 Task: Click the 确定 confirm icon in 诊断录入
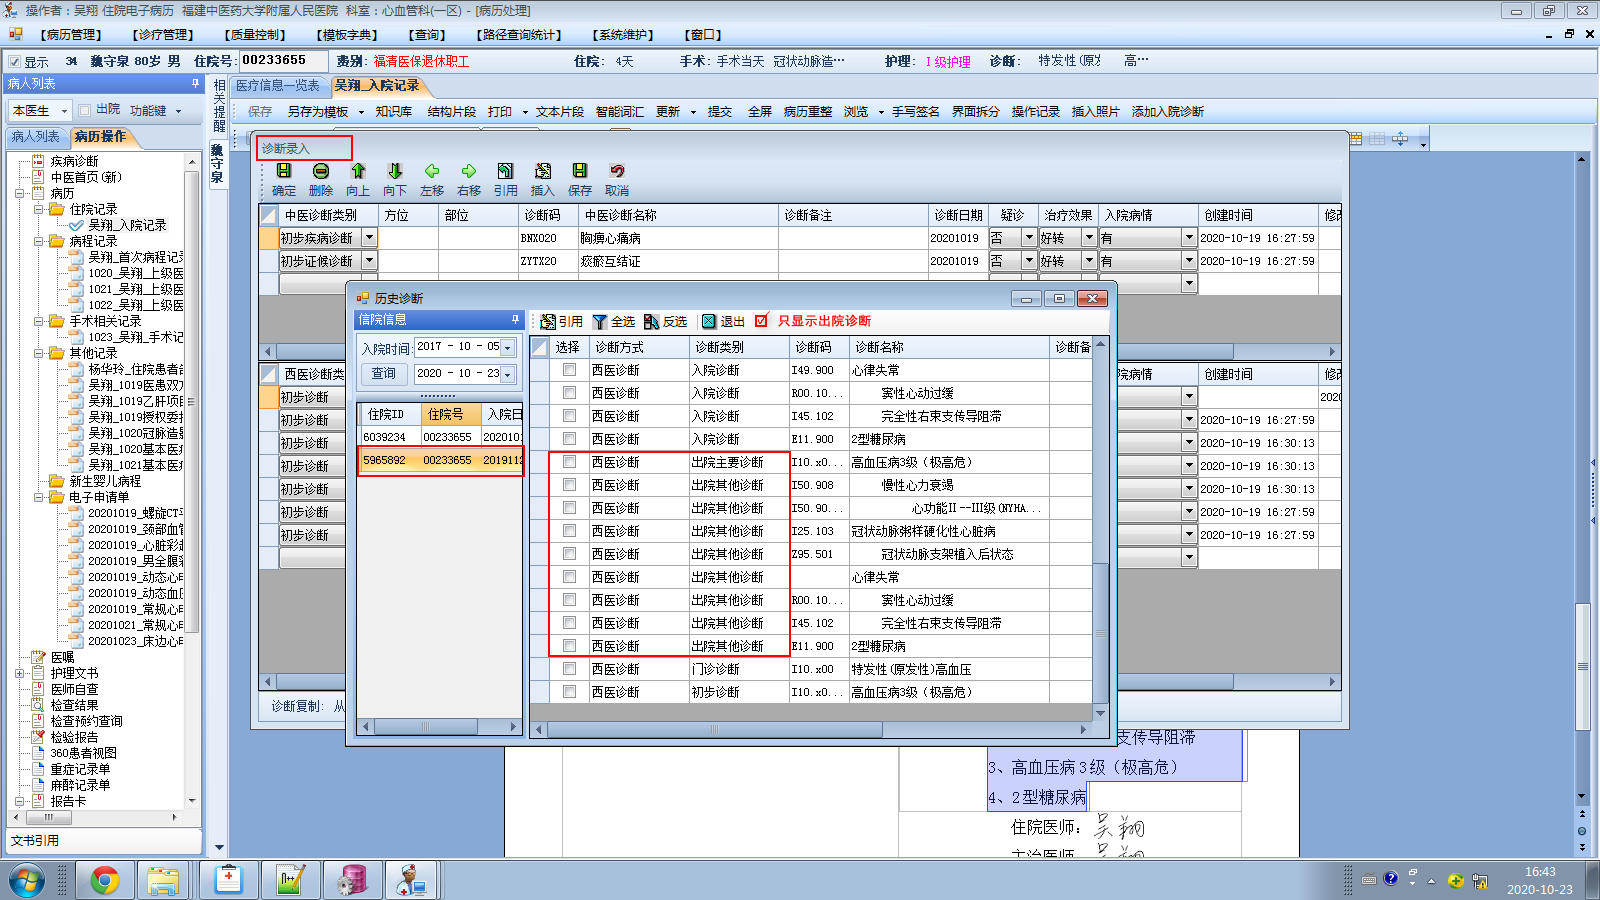point(284,171)
